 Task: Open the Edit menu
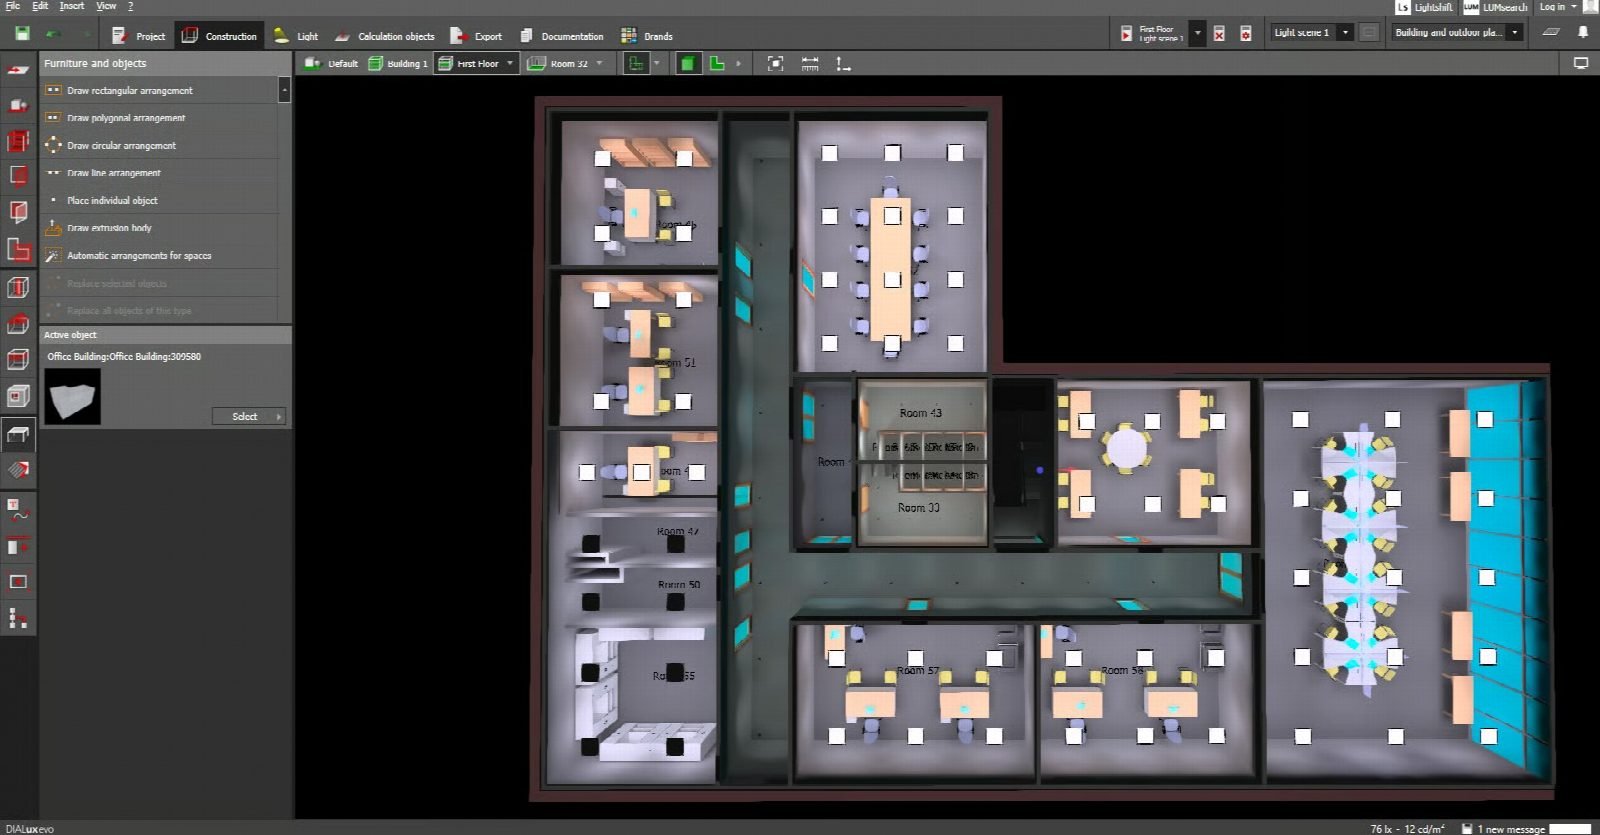[x=40, y=6]
